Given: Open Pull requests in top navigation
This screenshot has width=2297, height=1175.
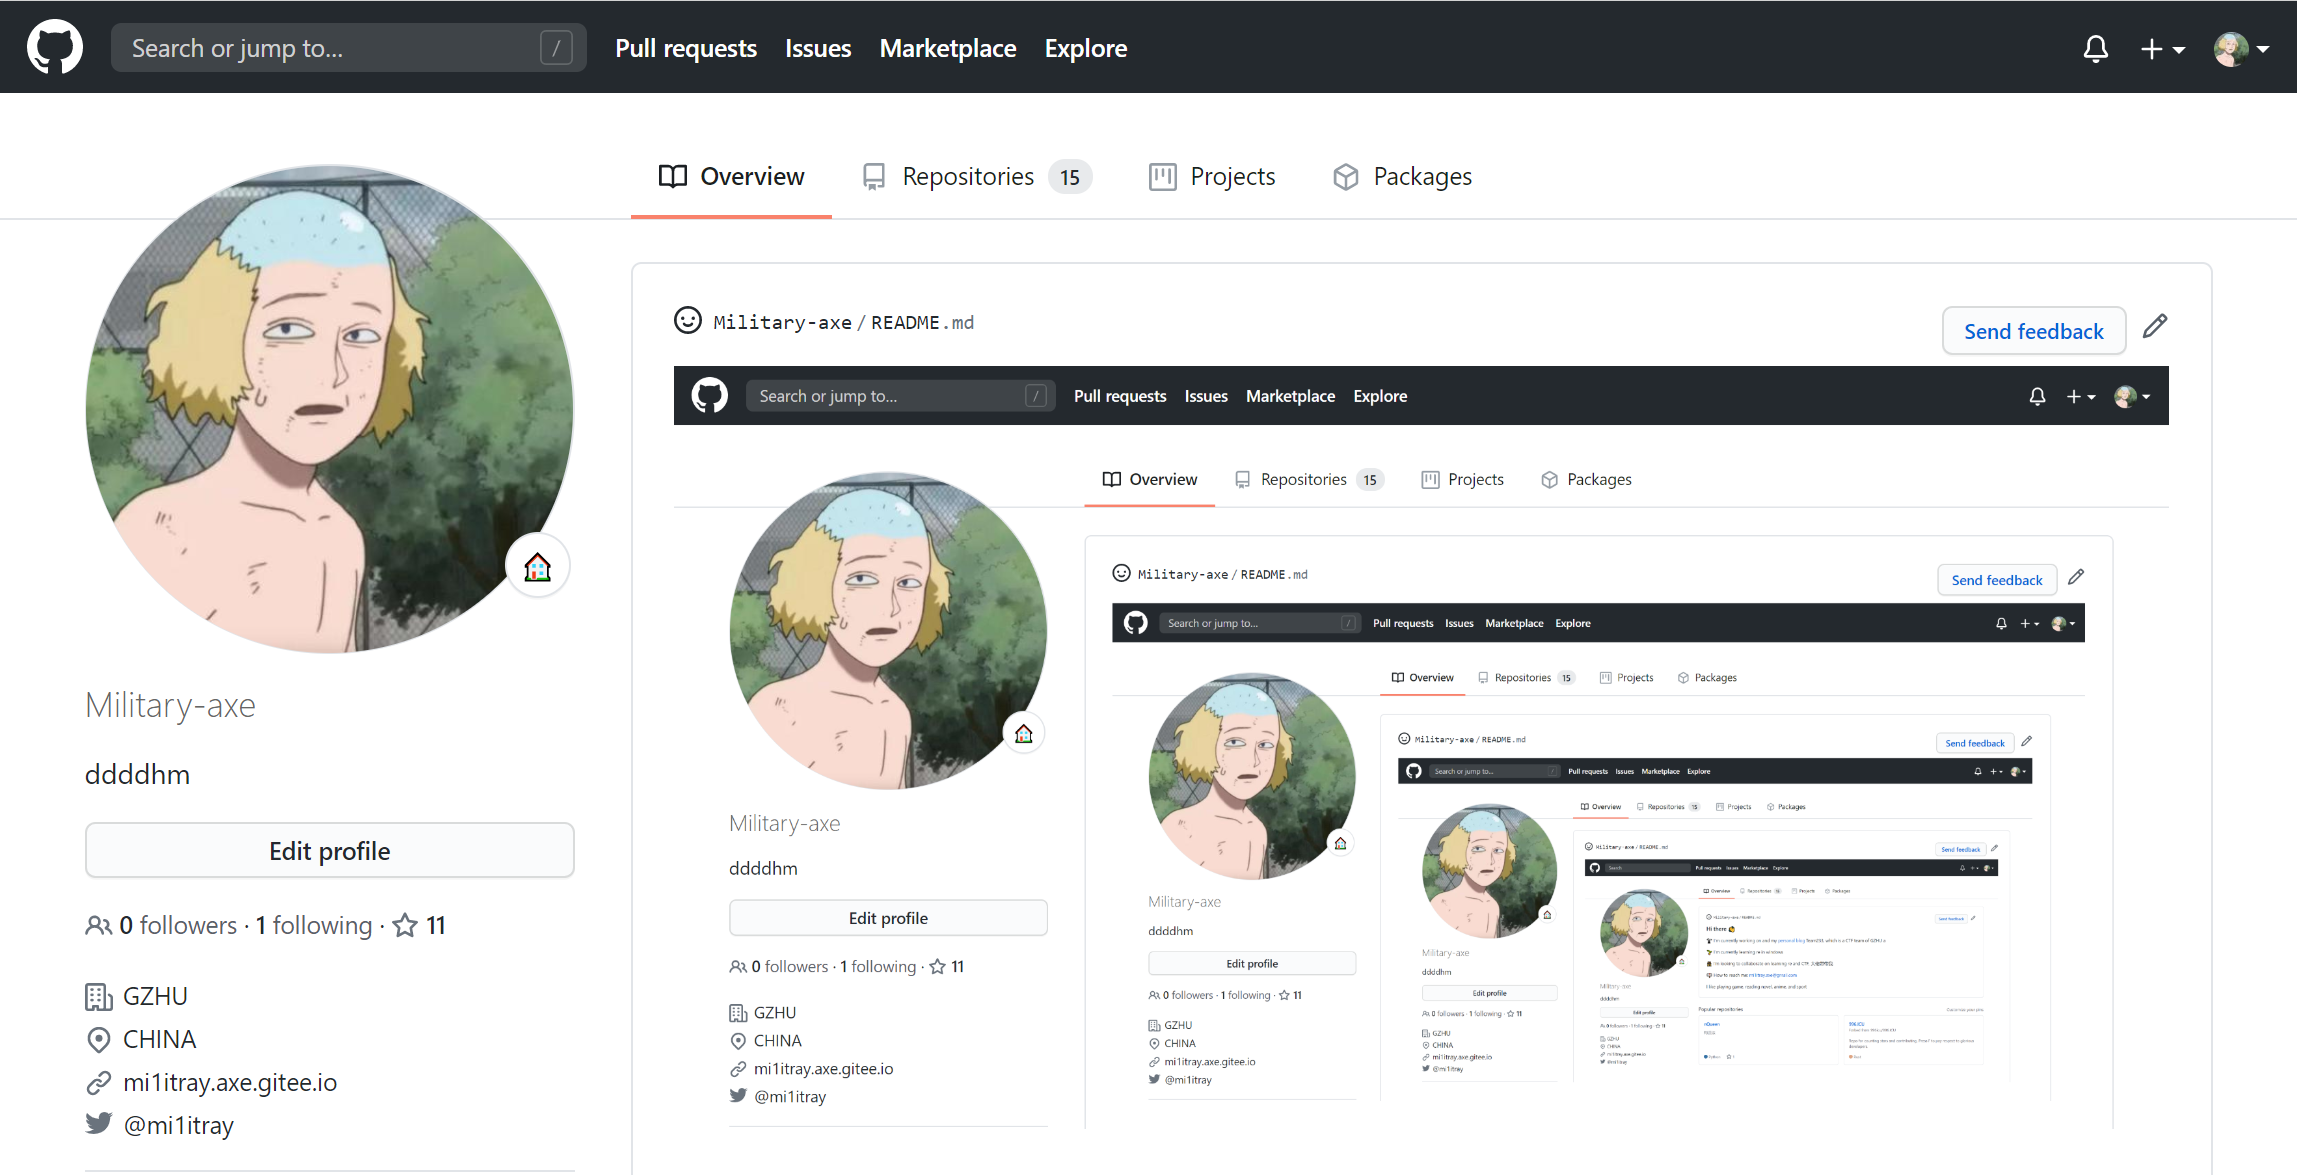Looking at the screenshot, I should [x=686, y=48].
